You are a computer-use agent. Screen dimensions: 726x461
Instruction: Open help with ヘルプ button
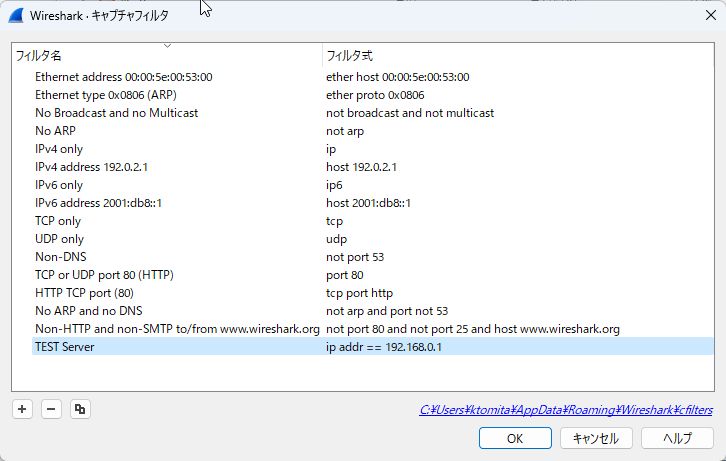click(x=677, y=438)
